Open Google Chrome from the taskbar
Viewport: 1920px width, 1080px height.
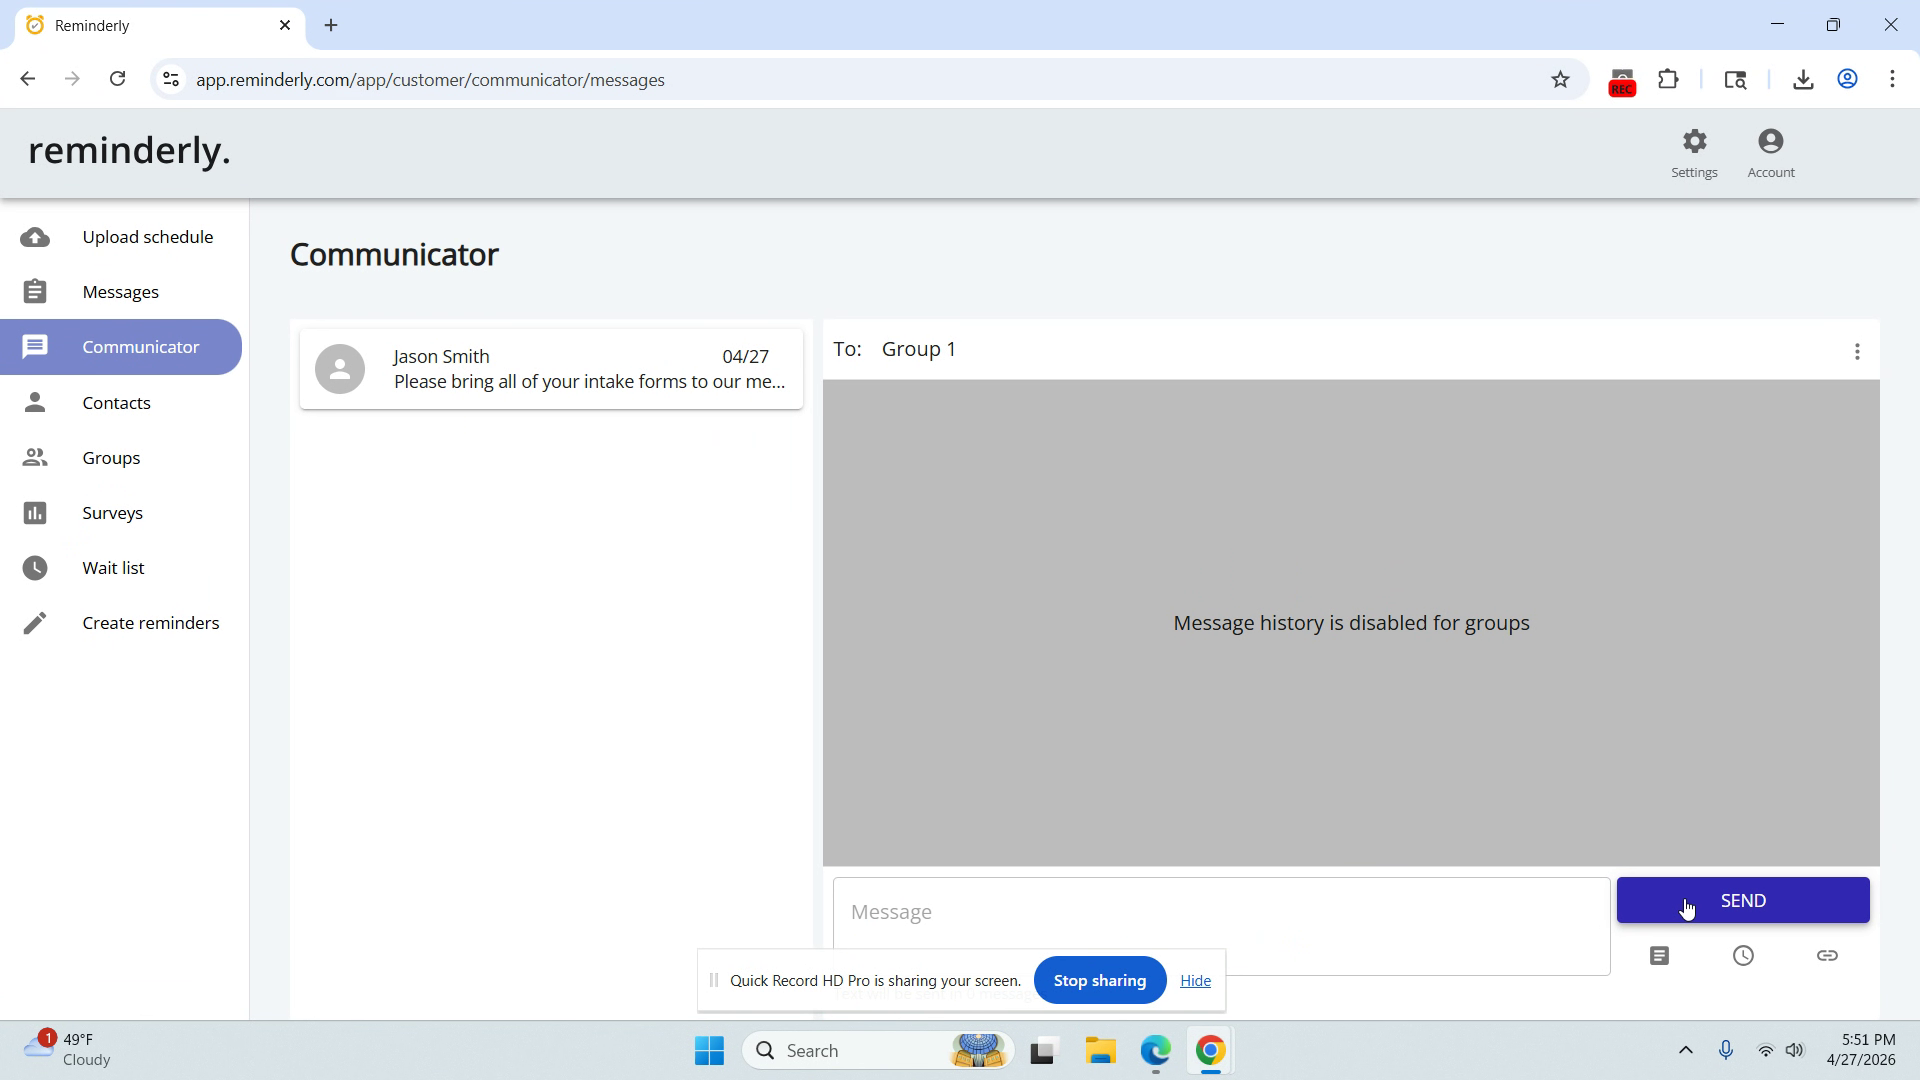pyautogui.click(x=1210, y=1050)
